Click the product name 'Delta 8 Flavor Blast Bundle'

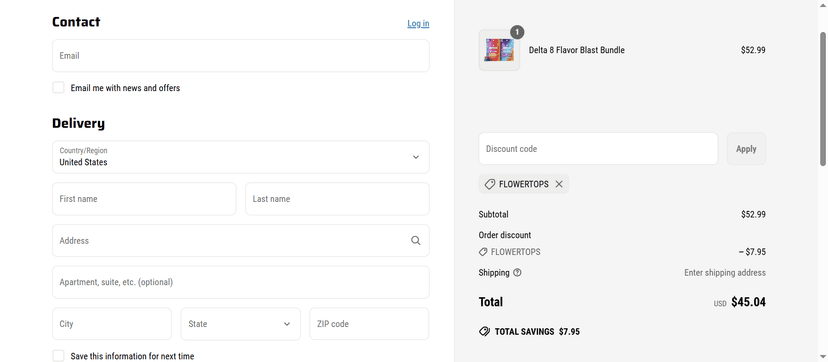pos(577,50)
